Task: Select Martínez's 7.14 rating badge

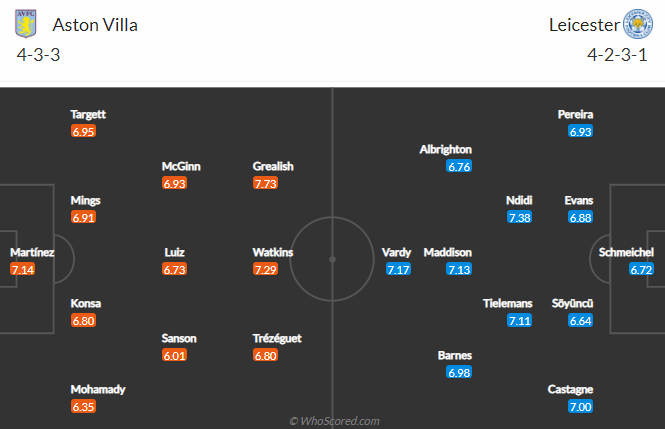Action: (22, 269)
